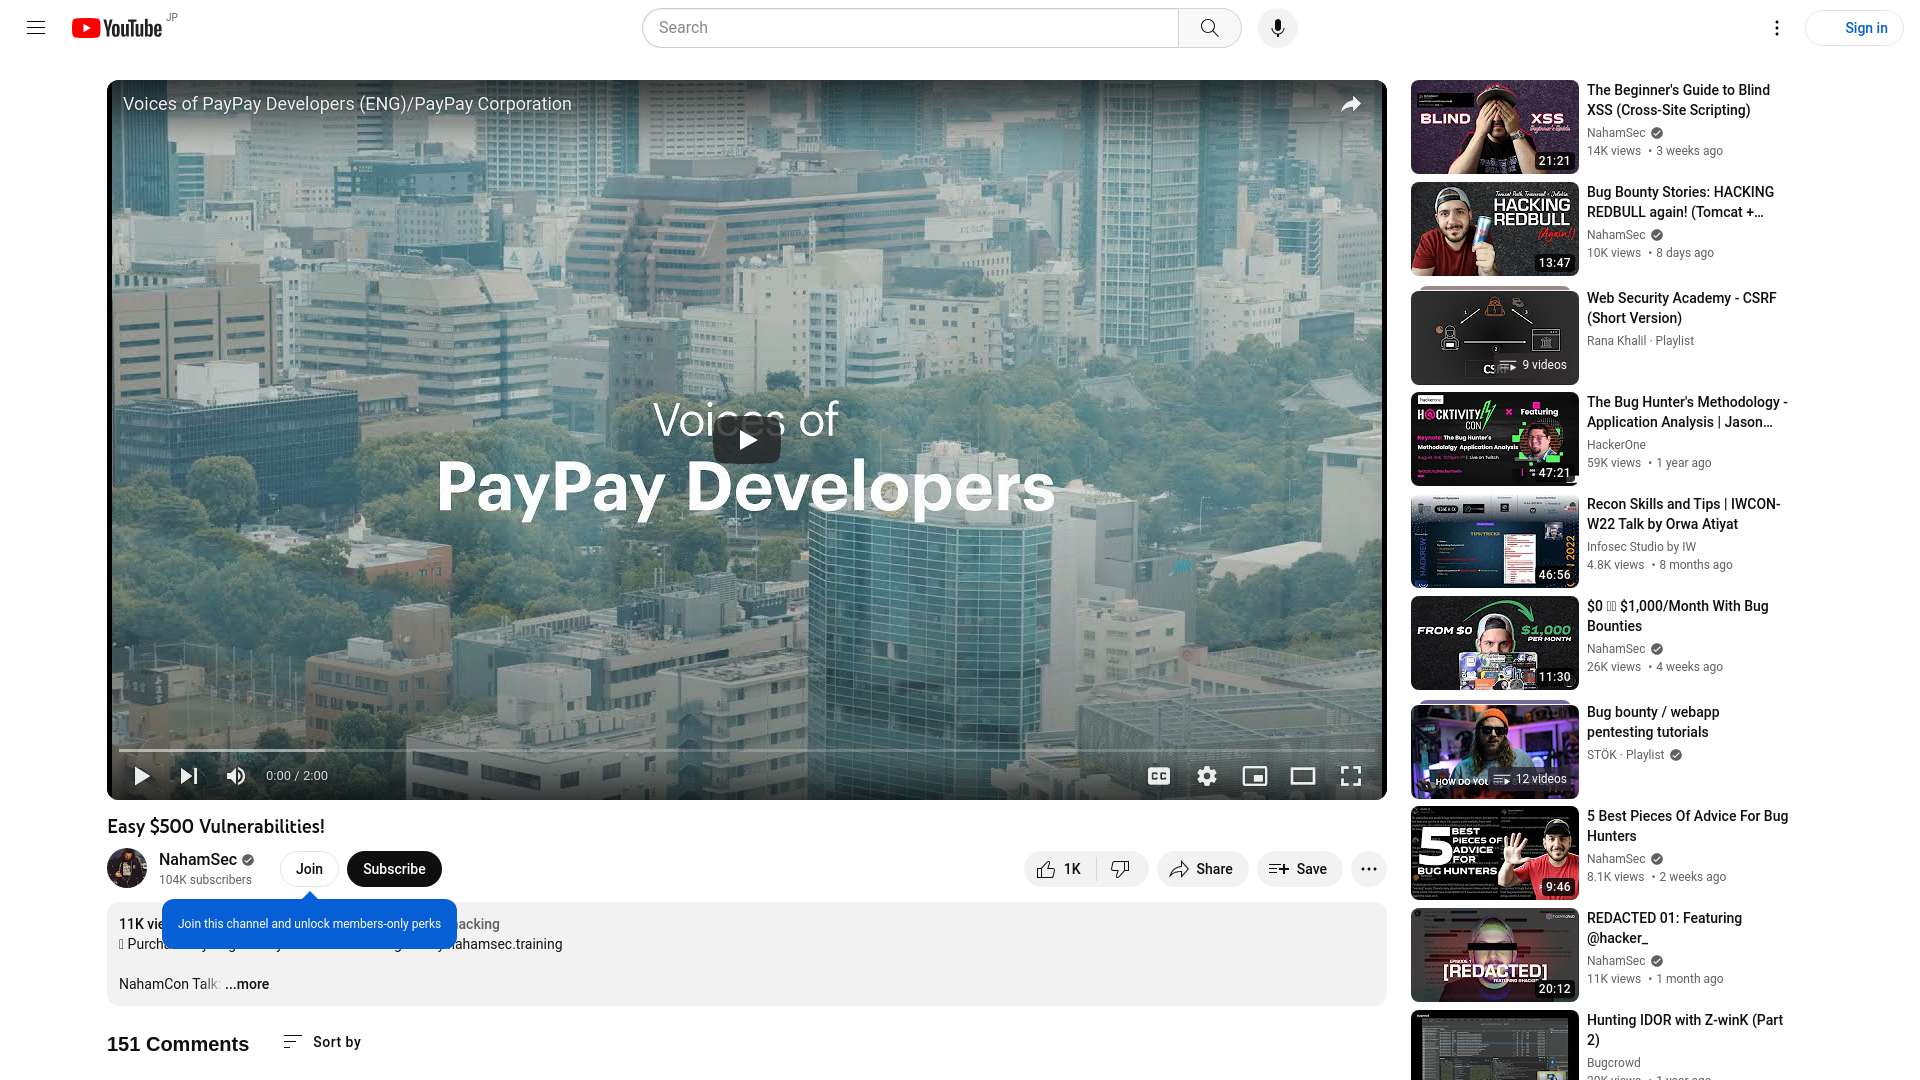Open the Sort by comments menu
The width and height of the screenshot is (1920, 1080).
(x=322, y=1042)
